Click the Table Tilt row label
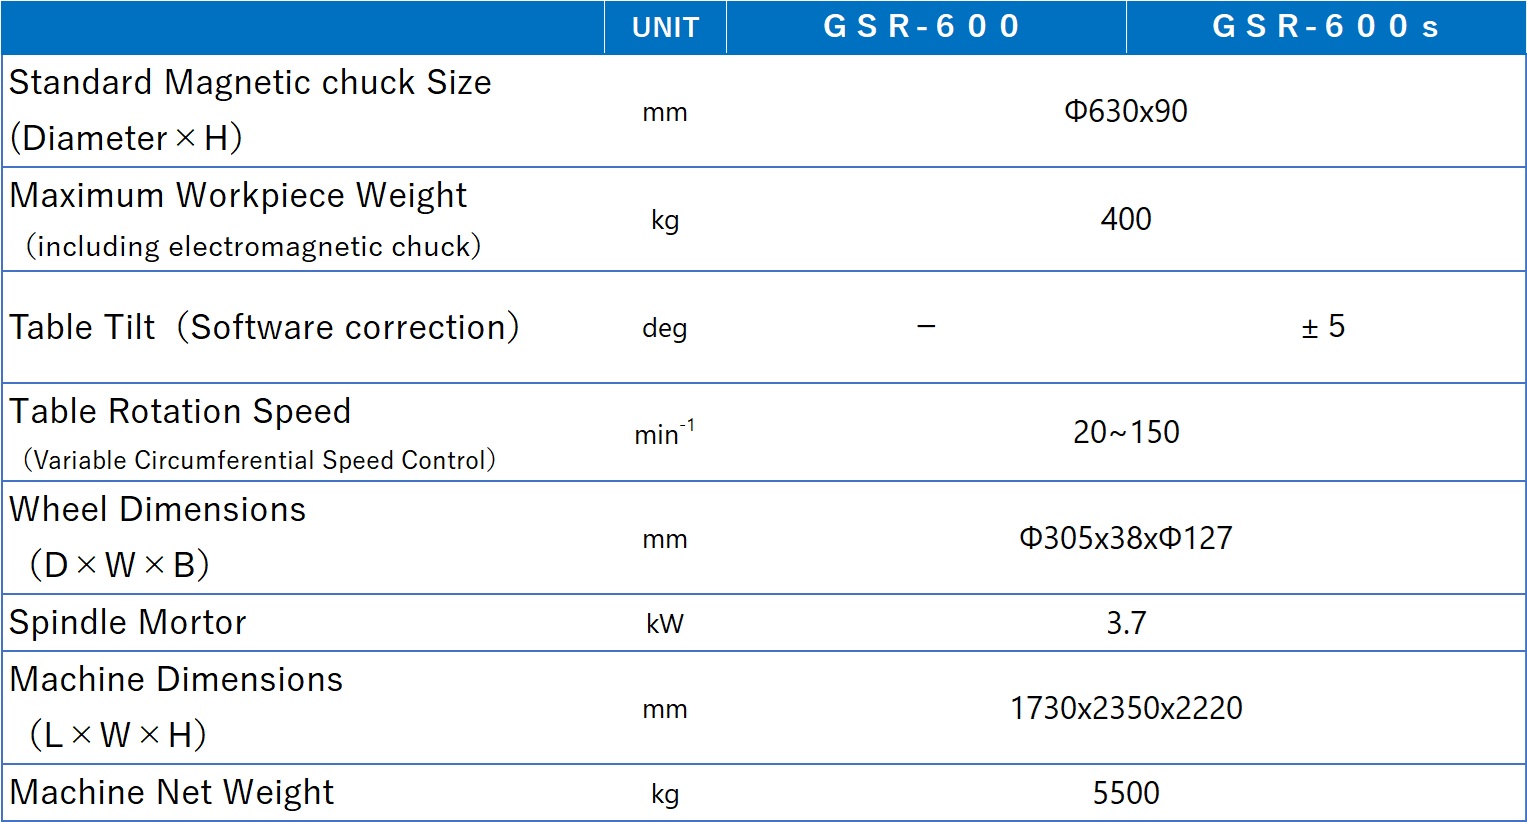Image resolution: width=1527 pixels, height=822 pixels. coord(264,327)
